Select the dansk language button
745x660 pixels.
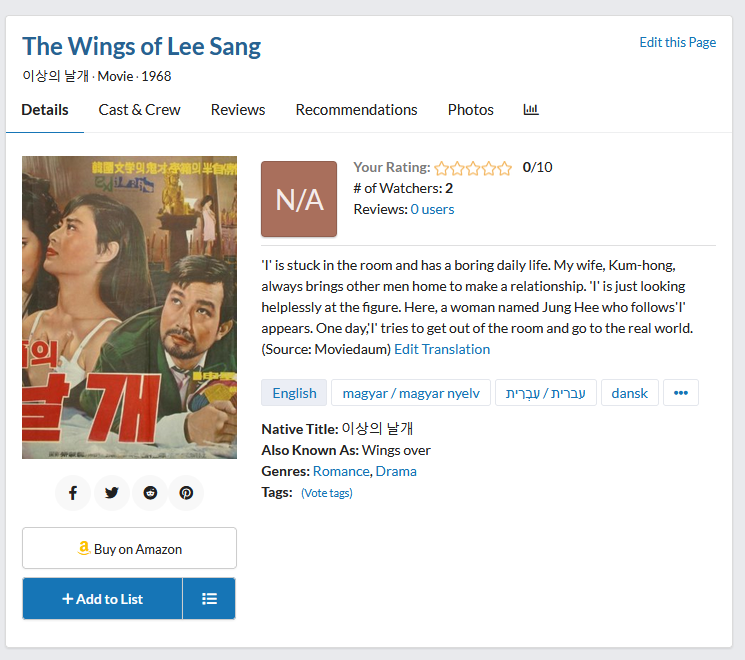point(630,392)
